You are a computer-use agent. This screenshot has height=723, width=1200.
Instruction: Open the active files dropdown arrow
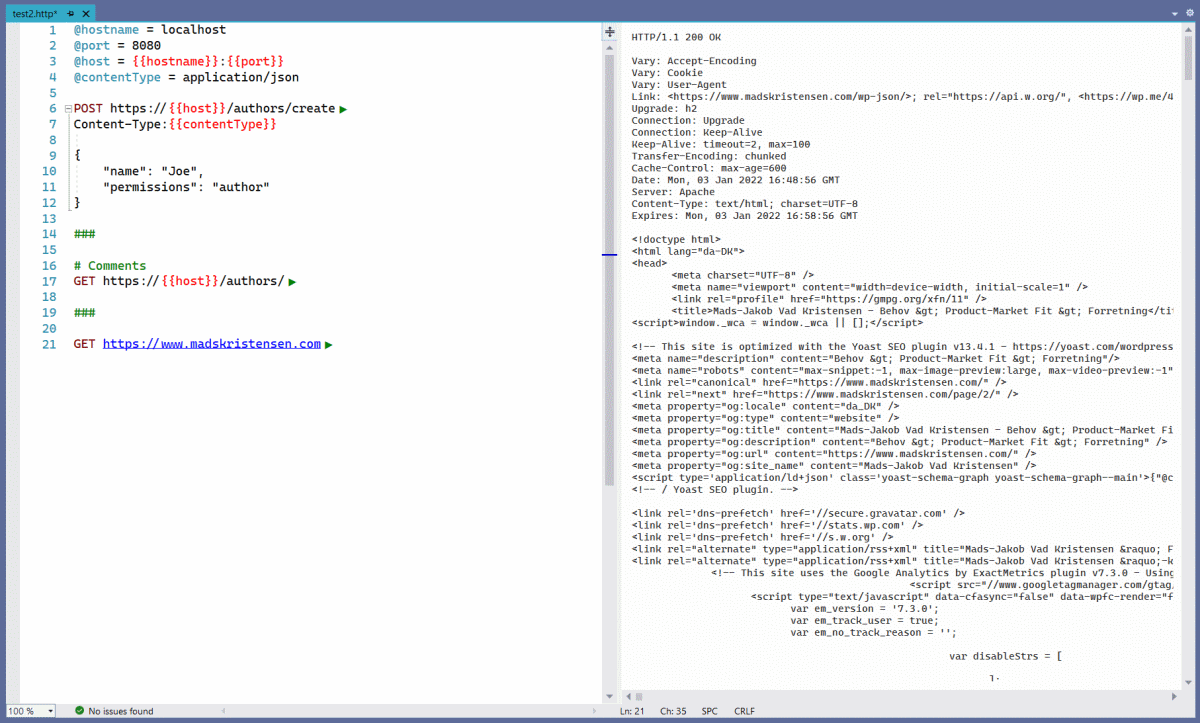pyautogui.click(x=1176, y=13)
